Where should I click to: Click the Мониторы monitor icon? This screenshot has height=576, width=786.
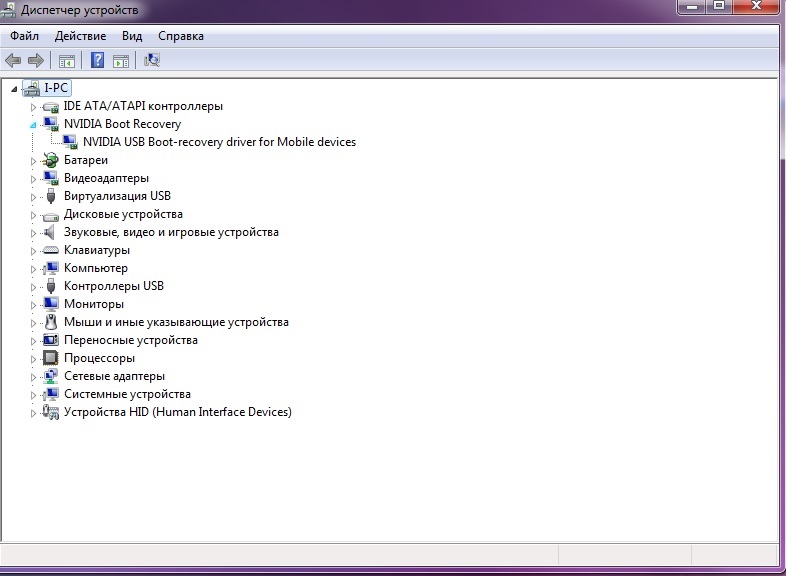(51, 304)
